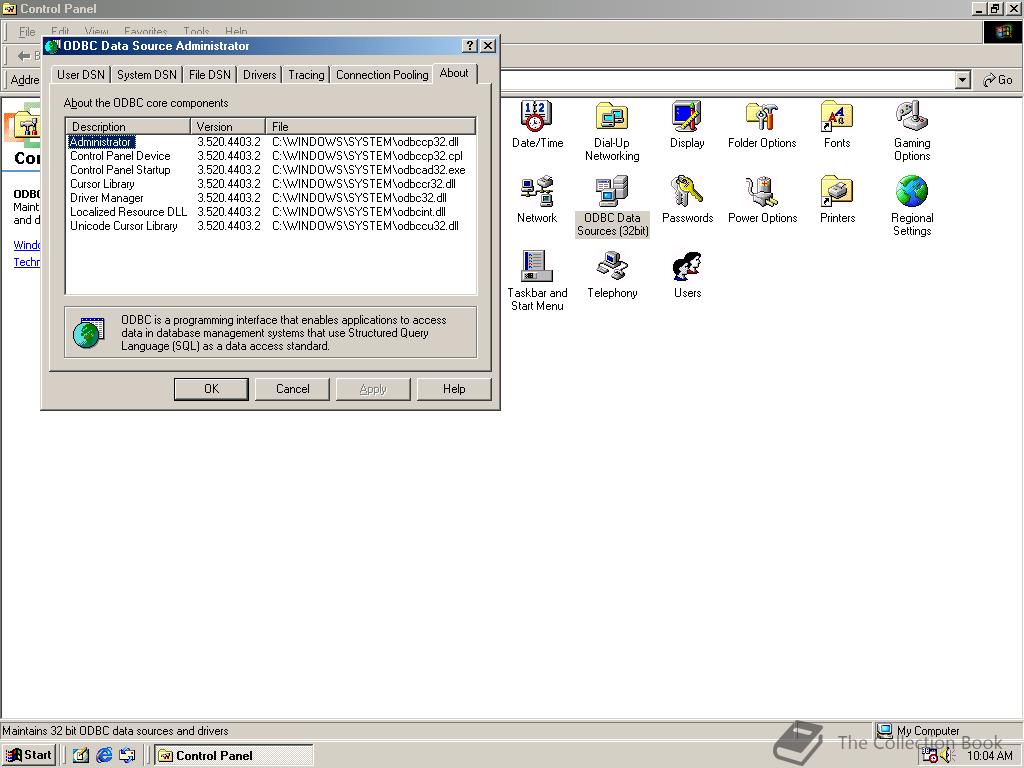Click the odbcad32.exe file path
This screenshot has width=1024, height=768.
369,170
